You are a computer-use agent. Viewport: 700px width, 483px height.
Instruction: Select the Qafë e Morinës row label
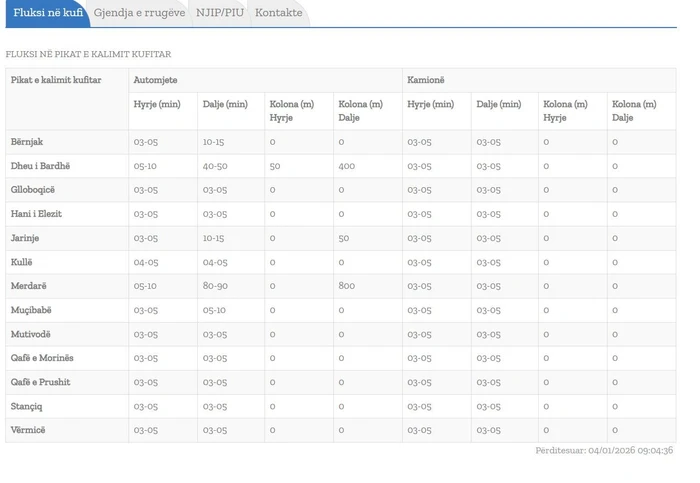(42, 358)
